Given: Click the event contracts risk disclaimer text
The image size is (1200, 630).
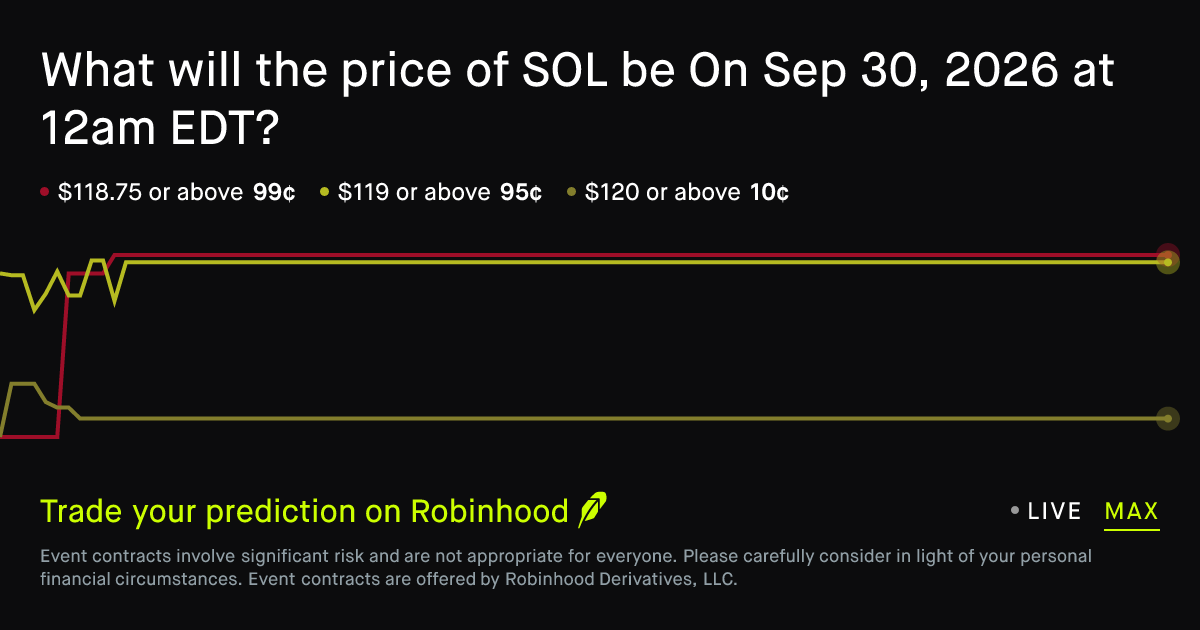Looking at the screenshot, I should pos(566,567).
